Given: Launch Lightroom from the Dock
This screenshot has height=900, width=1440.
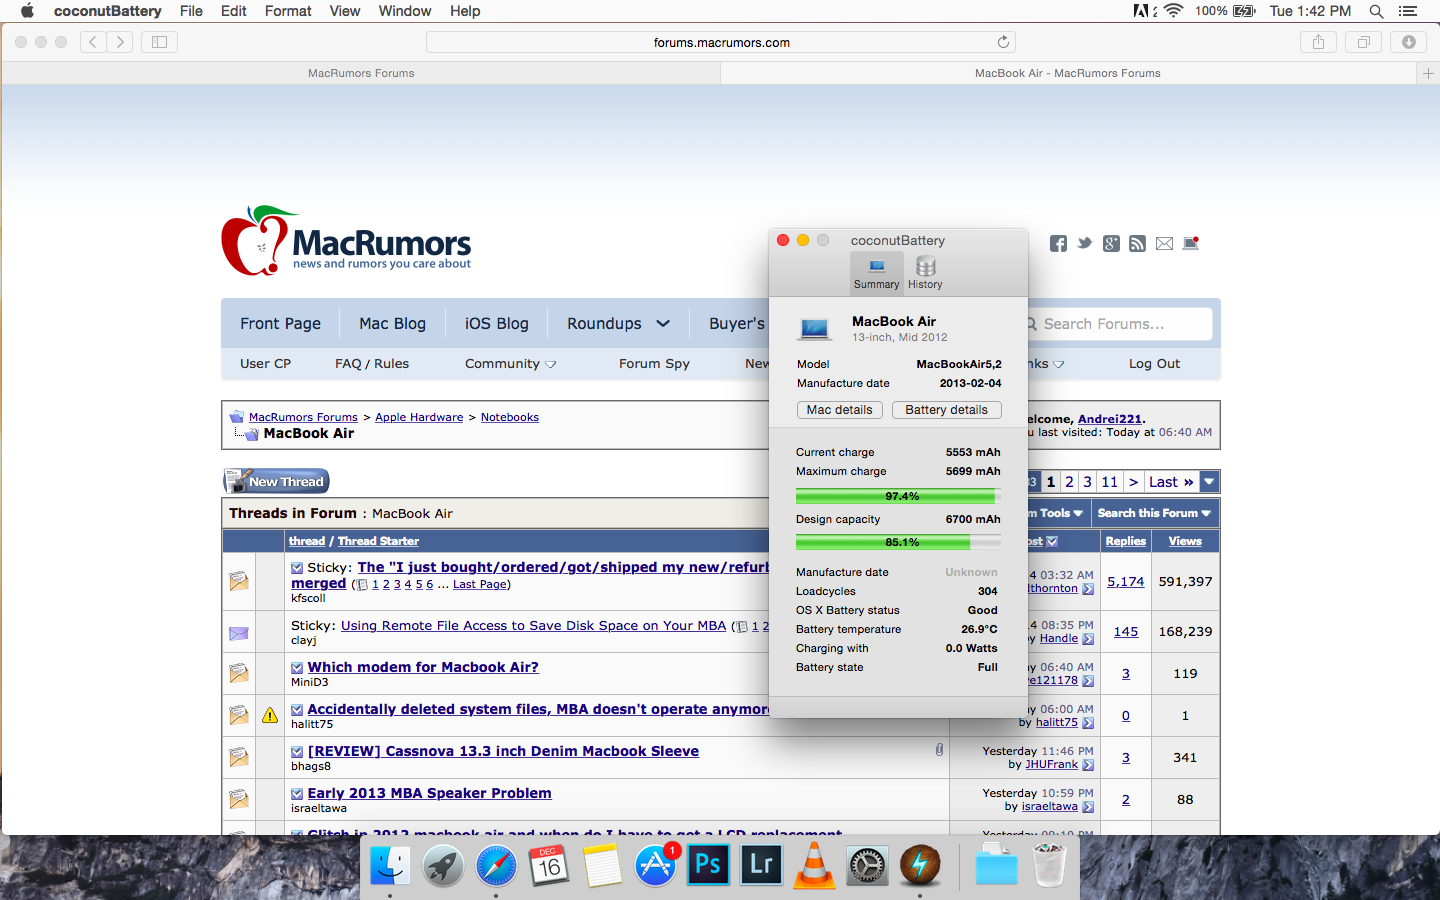Looking at the screenshot, I should [761, 865].
